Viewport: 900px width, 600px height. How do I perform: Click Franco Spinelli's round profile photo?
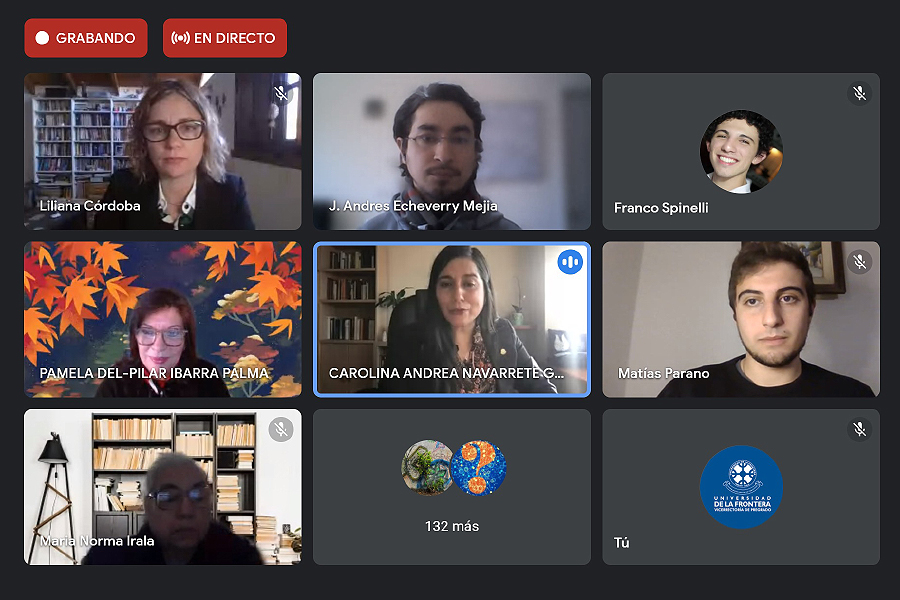pos(741,152)
